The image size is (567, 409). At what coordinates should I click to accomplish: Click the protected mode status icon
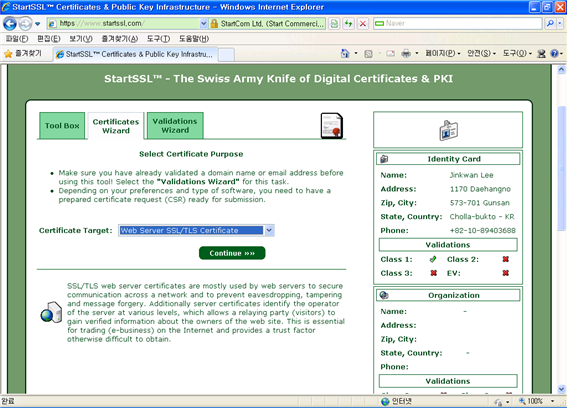pos(499,401)
